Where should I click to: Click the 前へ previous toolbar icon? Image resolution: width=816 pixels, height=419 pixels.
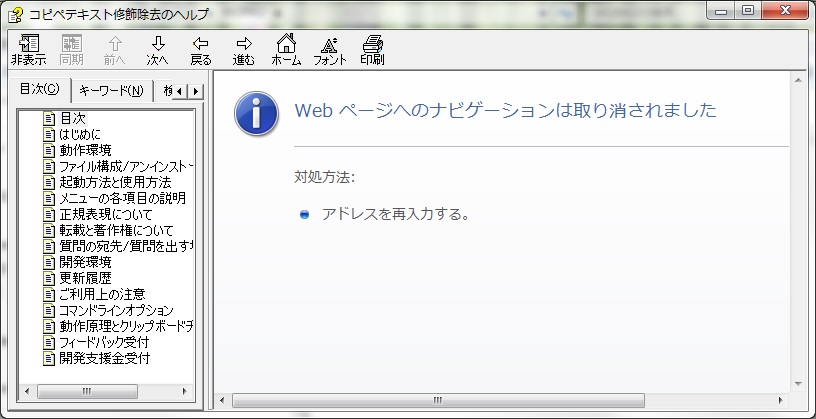point(114,50)
